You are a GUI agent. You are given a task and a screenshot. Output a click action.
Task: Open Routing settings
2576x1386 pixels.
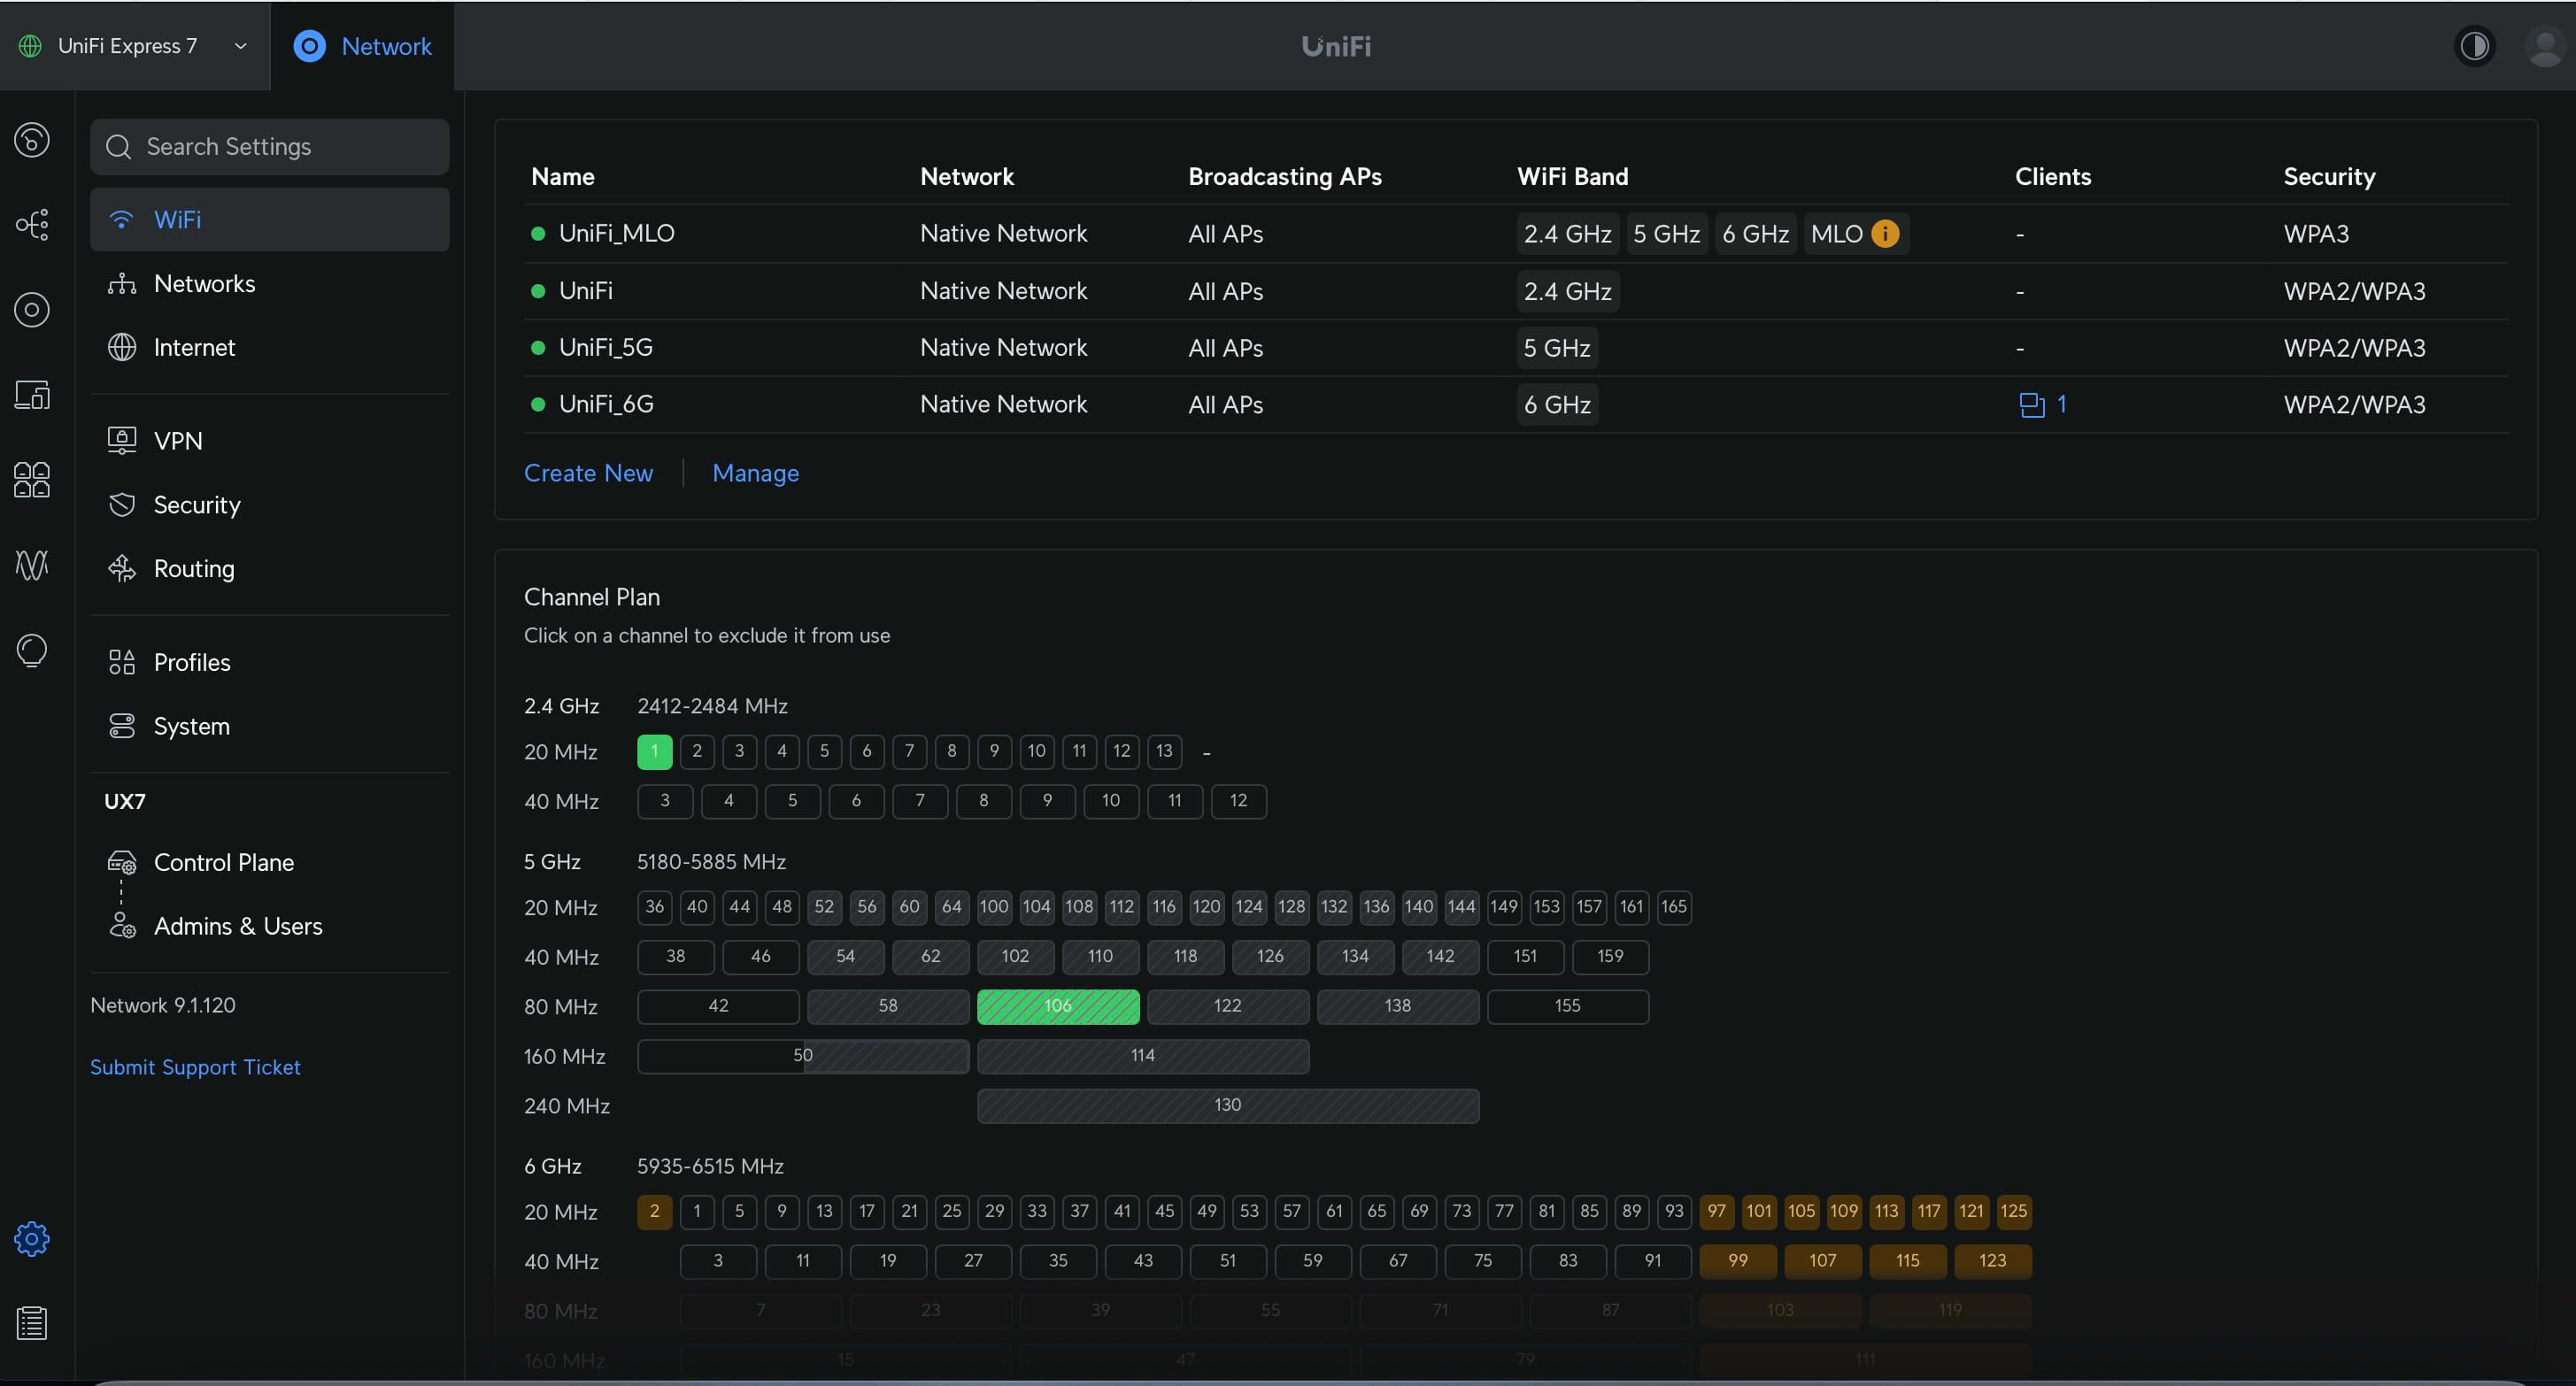[x=270, y=568]
